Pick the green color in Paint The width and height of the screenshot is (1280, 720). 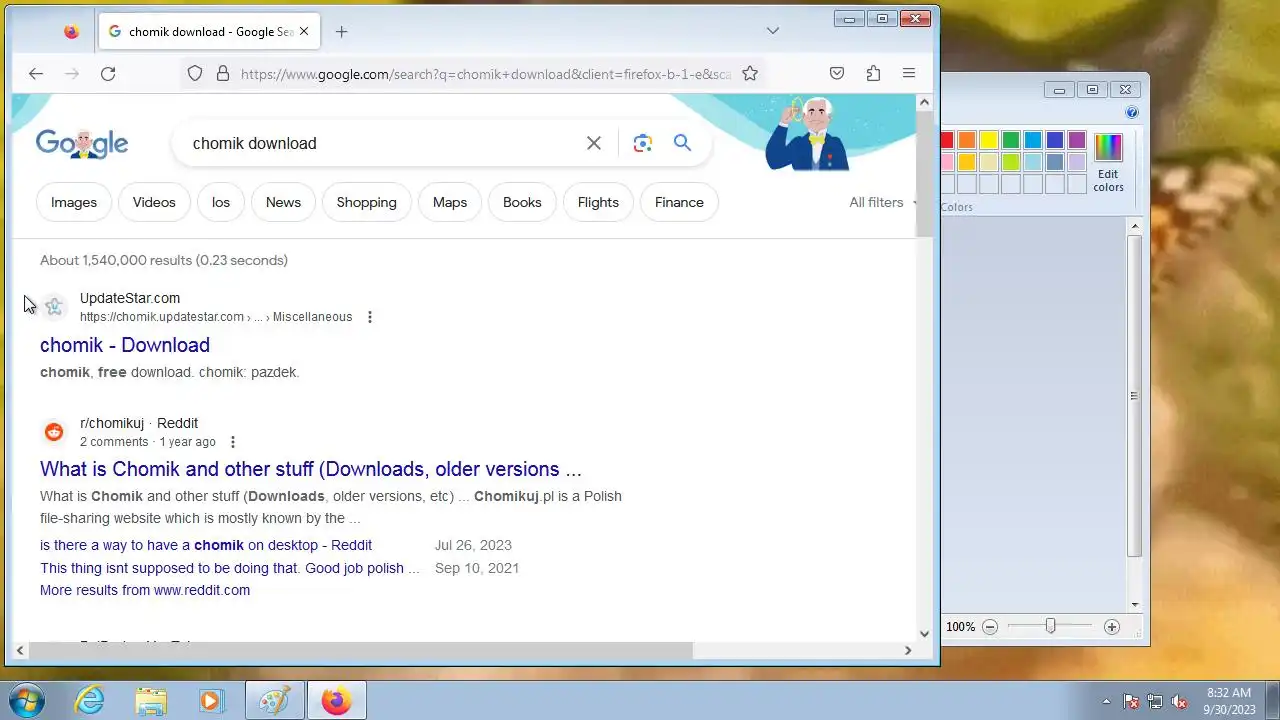[x=1011, y=140]
